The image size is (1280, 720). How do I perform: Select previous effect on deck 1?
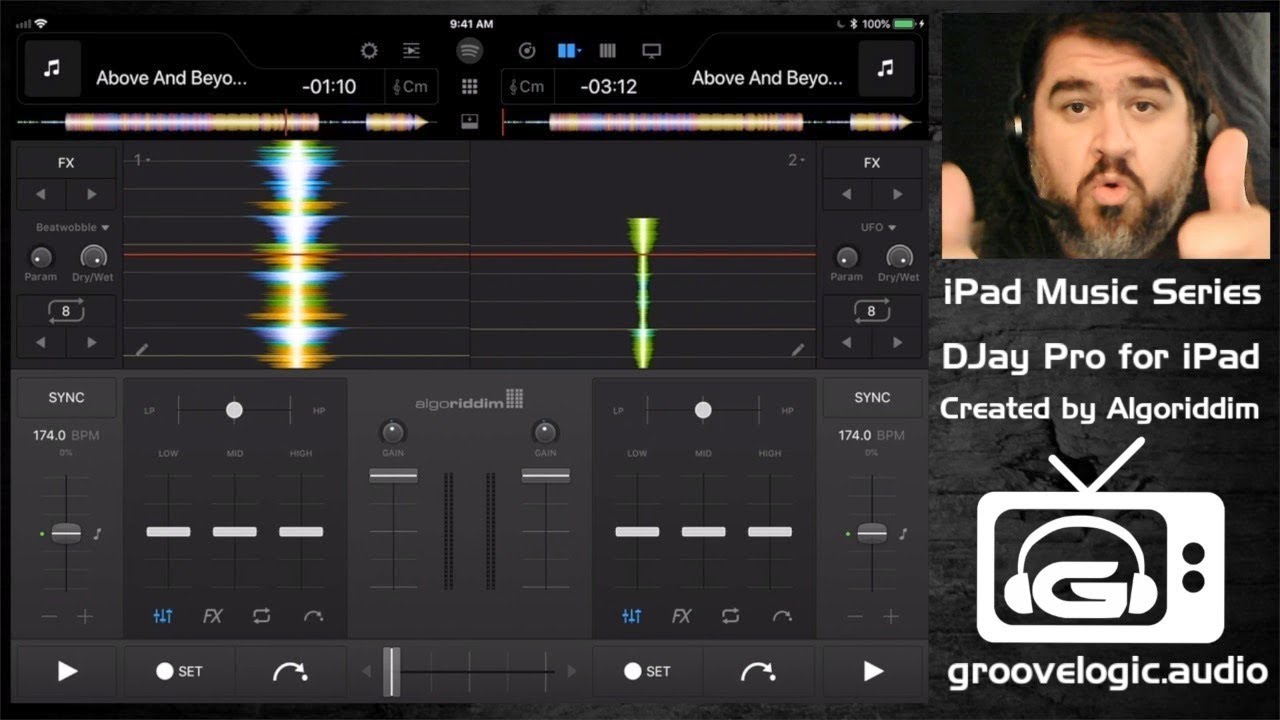tap(41, 195)
